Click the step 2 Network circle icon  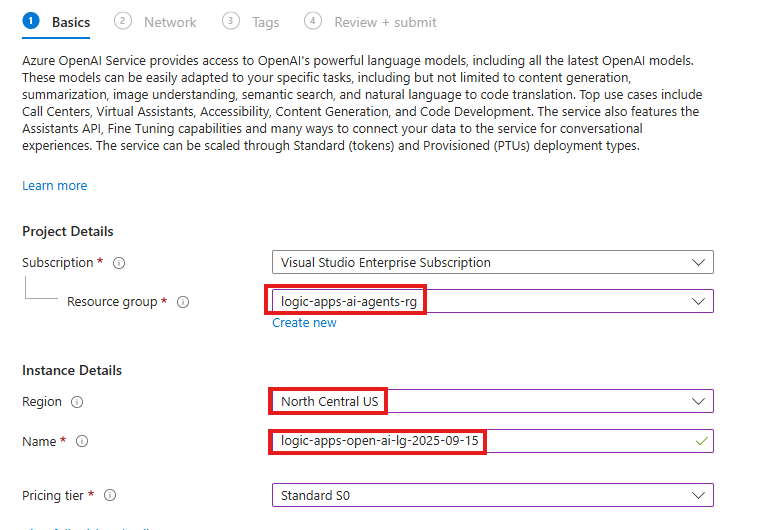point(123,21)
